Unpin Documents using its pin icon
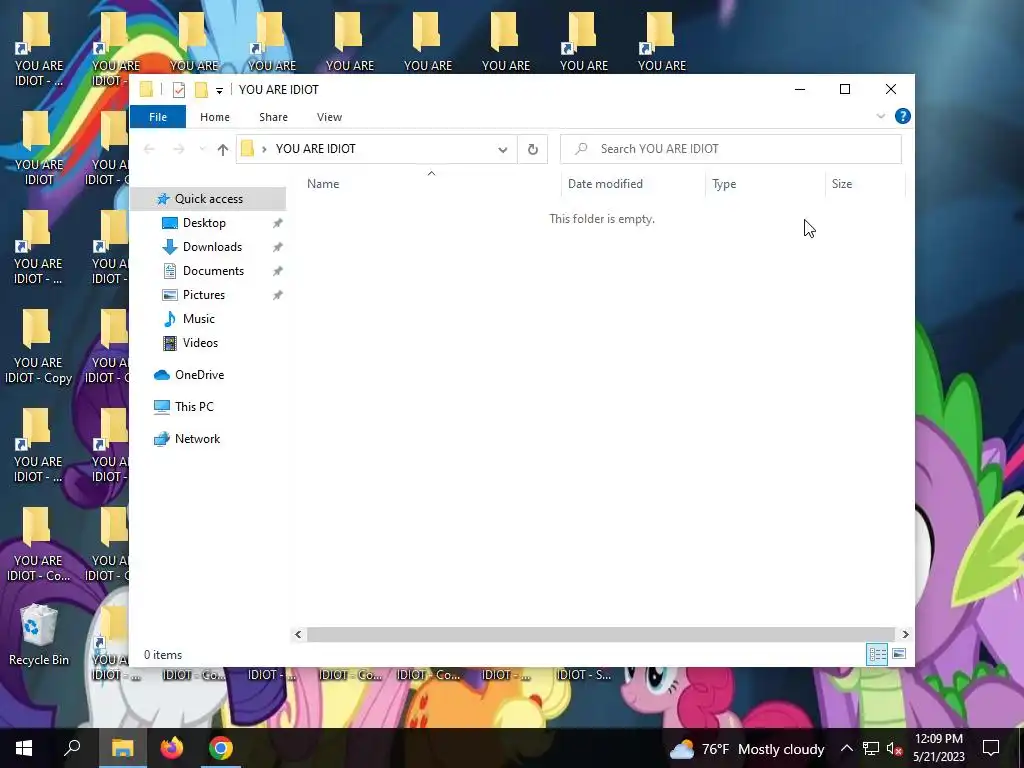This screenshot has width=1024, height=768. pyautogui.click(x=278, y=271)
